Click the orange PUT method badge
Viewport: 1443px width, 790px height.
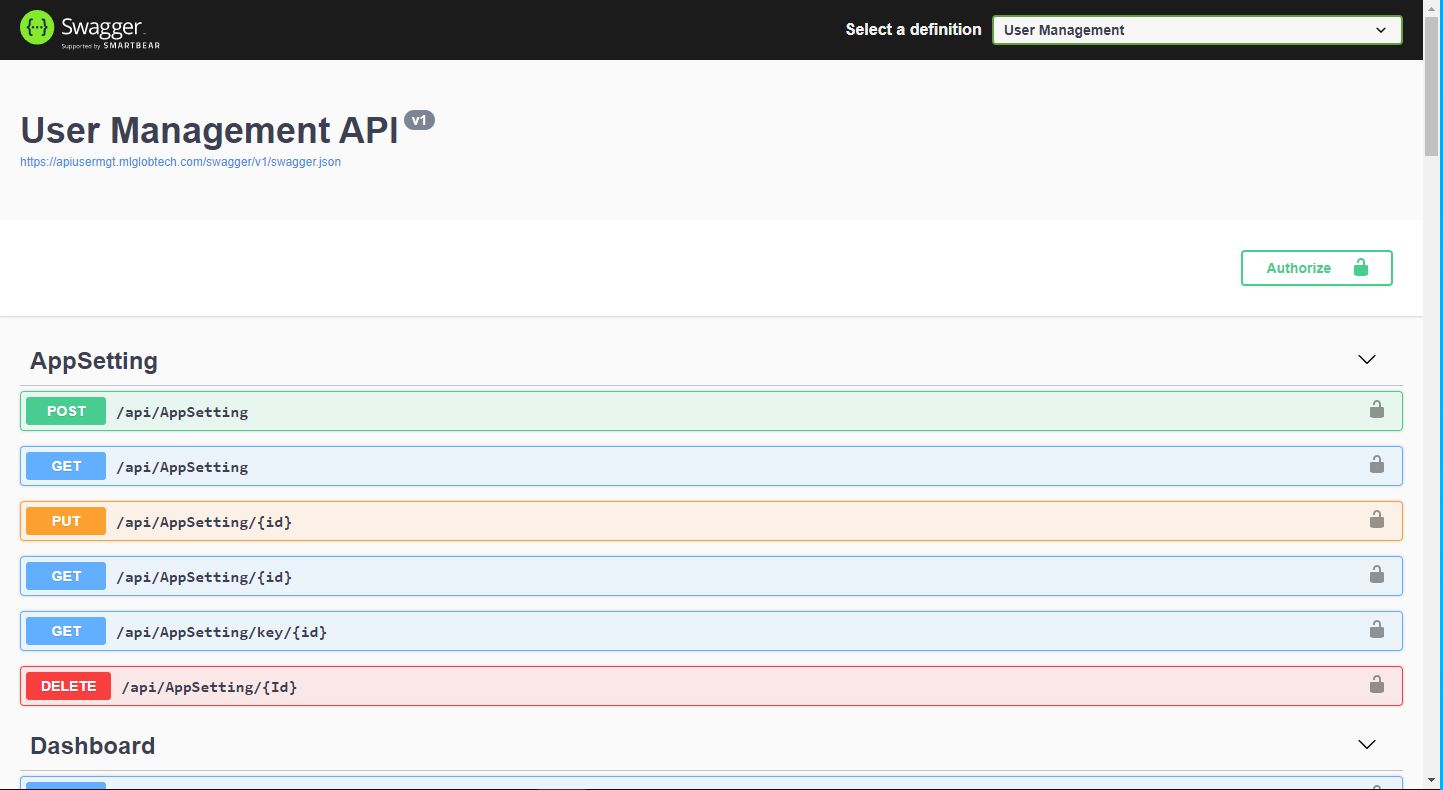66,521
